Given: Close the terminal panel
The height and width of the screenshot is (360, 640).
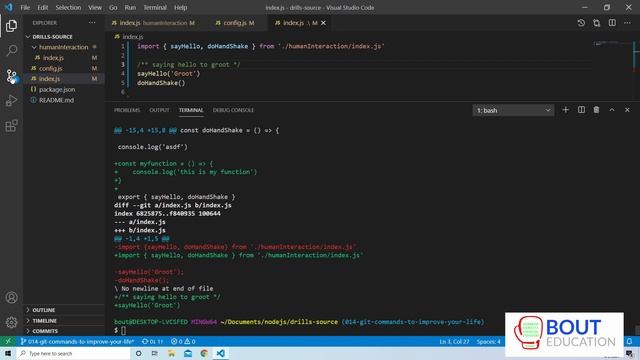Looking at the screenshot, I should (x=627, y=110).
